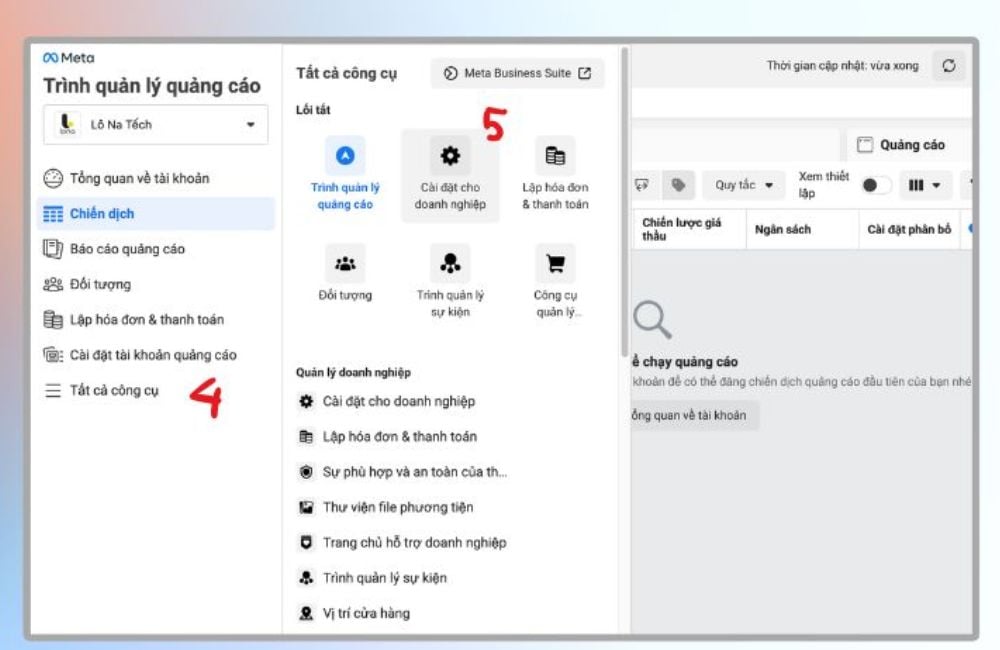Click the Quản lý doanh nghiệp section heading
Image resolution: width=1000 pixels, height=650 pixels.
click(353, 373)
